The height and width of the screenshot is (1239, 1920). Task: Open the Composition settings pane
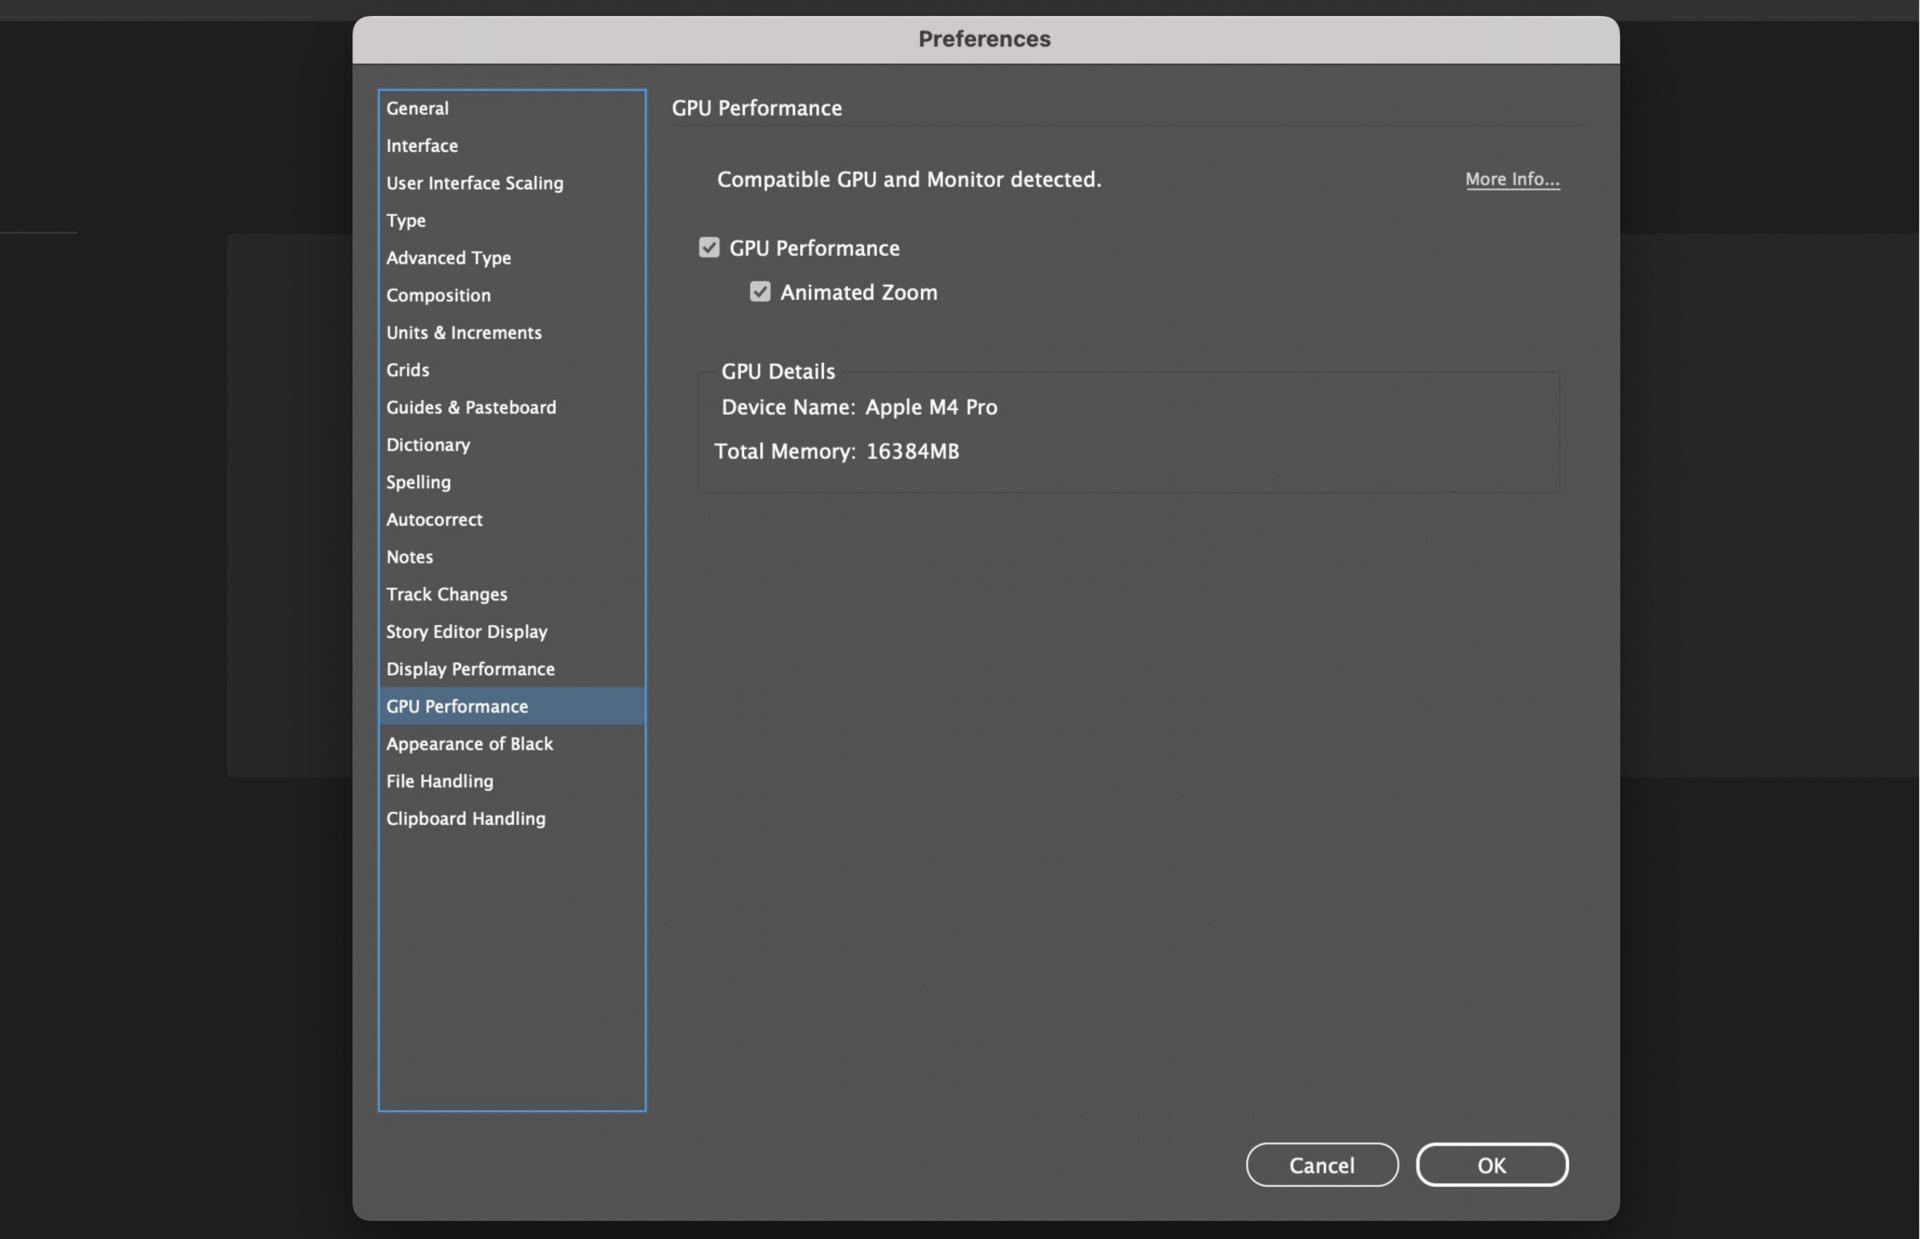click(438, 295)
